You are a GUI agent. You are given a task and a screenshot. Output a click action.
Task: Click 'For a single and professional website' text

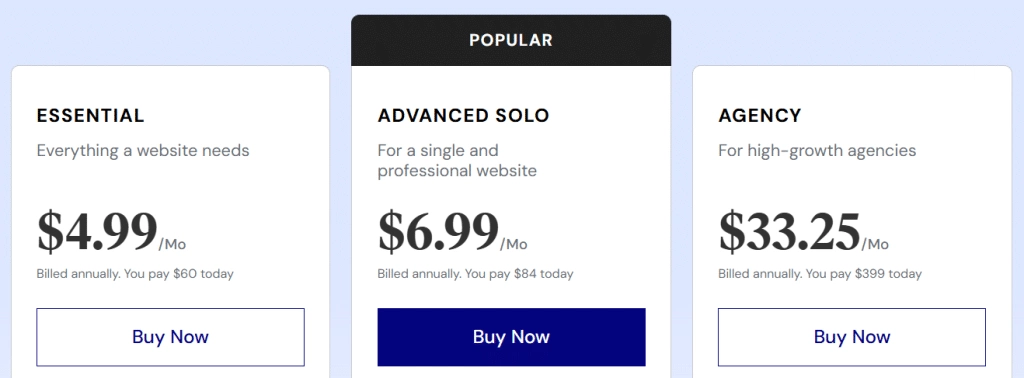457,161
